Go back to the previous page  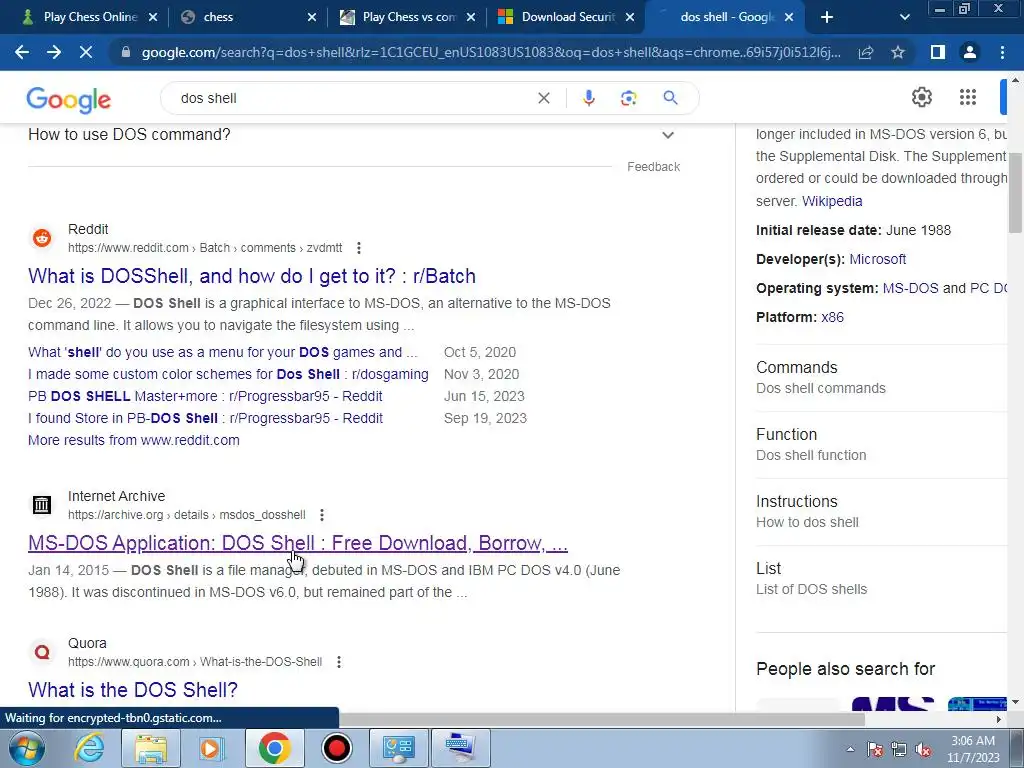coord(22,52)
